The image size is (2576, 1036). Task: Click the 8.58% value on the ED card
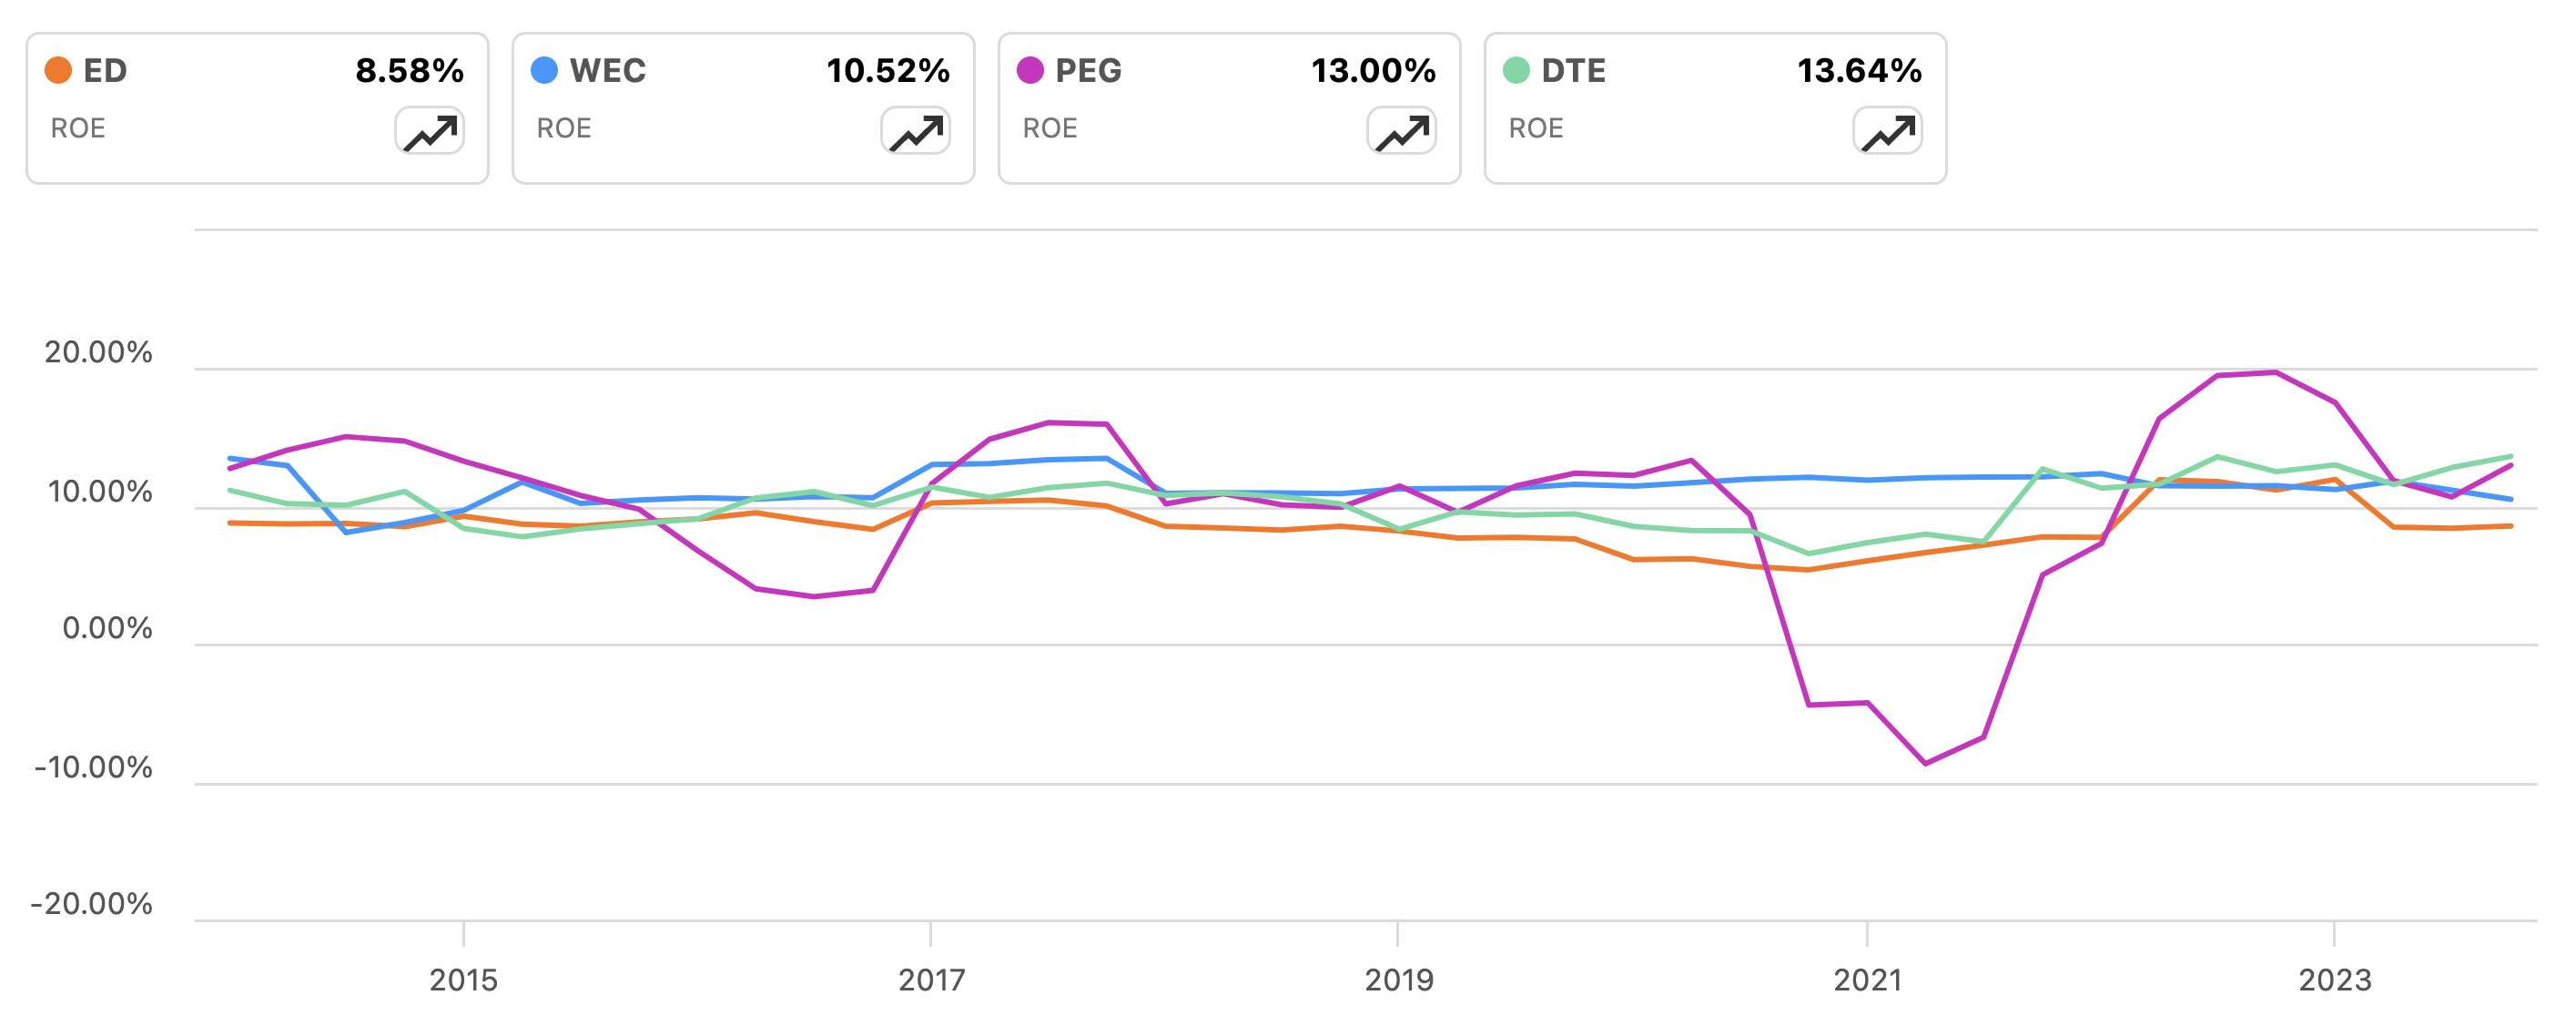[411, 70]
